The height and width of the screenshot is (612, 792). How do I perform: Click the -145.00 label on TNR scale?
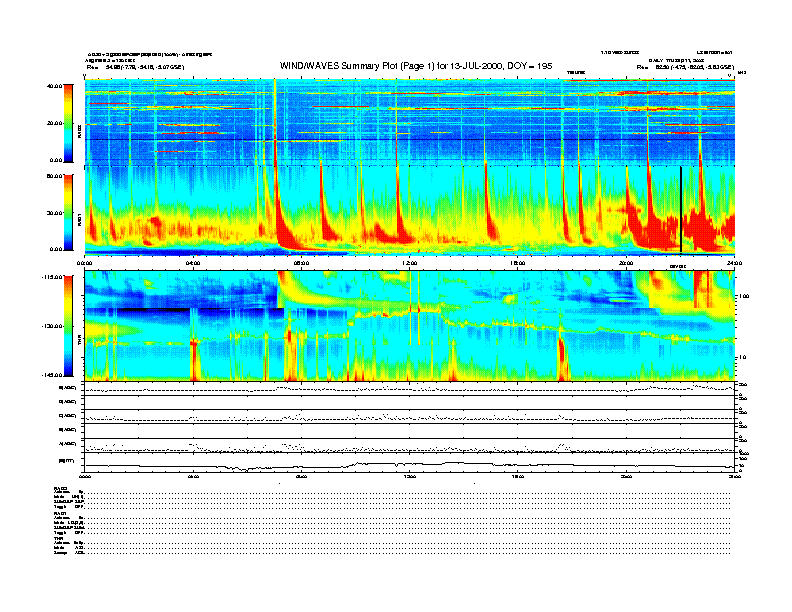click(53, 375)
